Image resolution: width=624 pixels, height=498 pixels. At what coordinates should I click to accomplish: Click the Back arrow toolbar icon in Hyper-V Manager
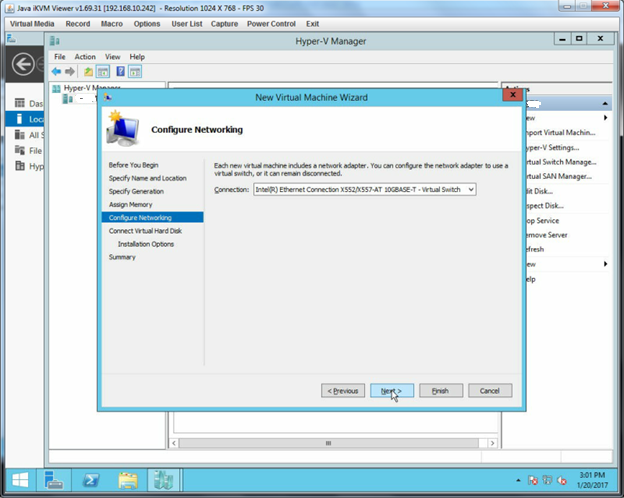pyautogui.click(x=57, y=72)
